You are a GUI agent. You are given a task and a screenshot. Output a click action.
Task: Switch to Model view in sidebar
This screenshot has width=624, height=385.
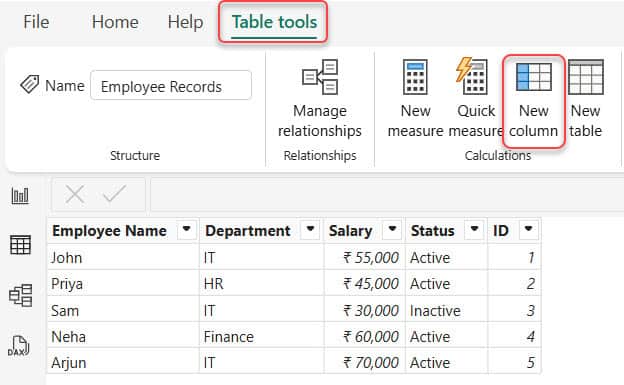20,295
